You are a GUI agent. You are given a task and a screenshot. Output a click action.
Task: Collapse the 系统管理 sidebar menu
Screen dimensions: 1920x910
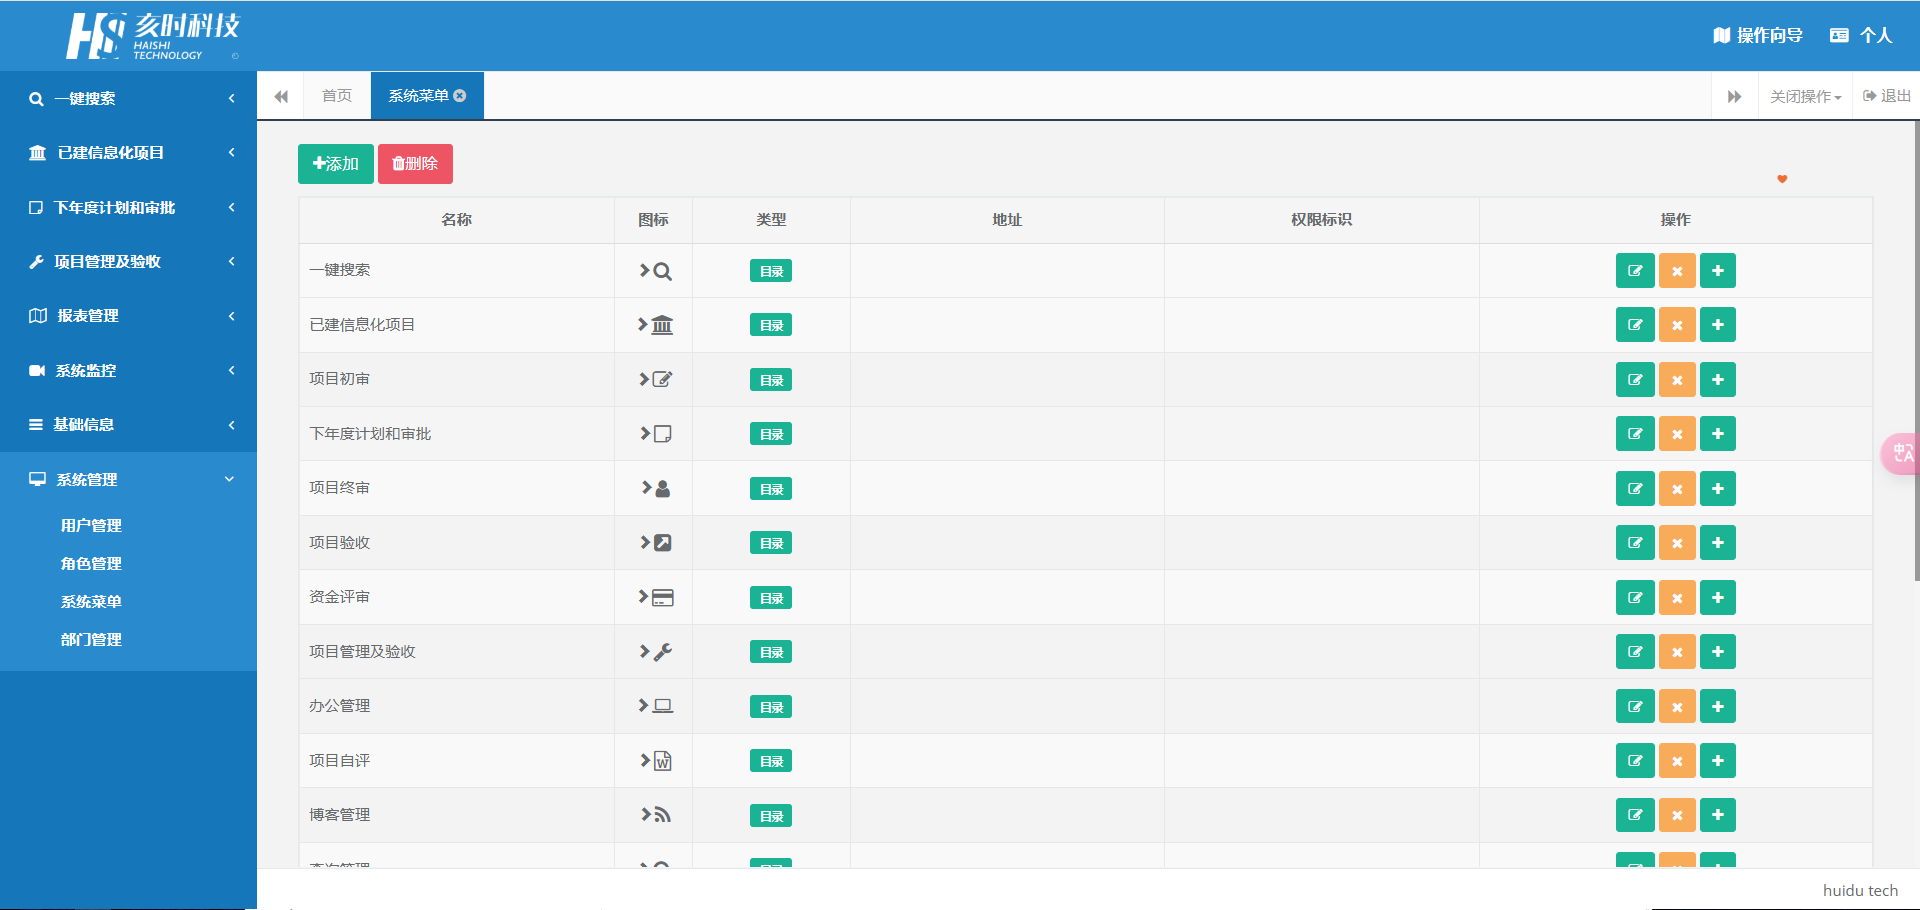point(128,479)
